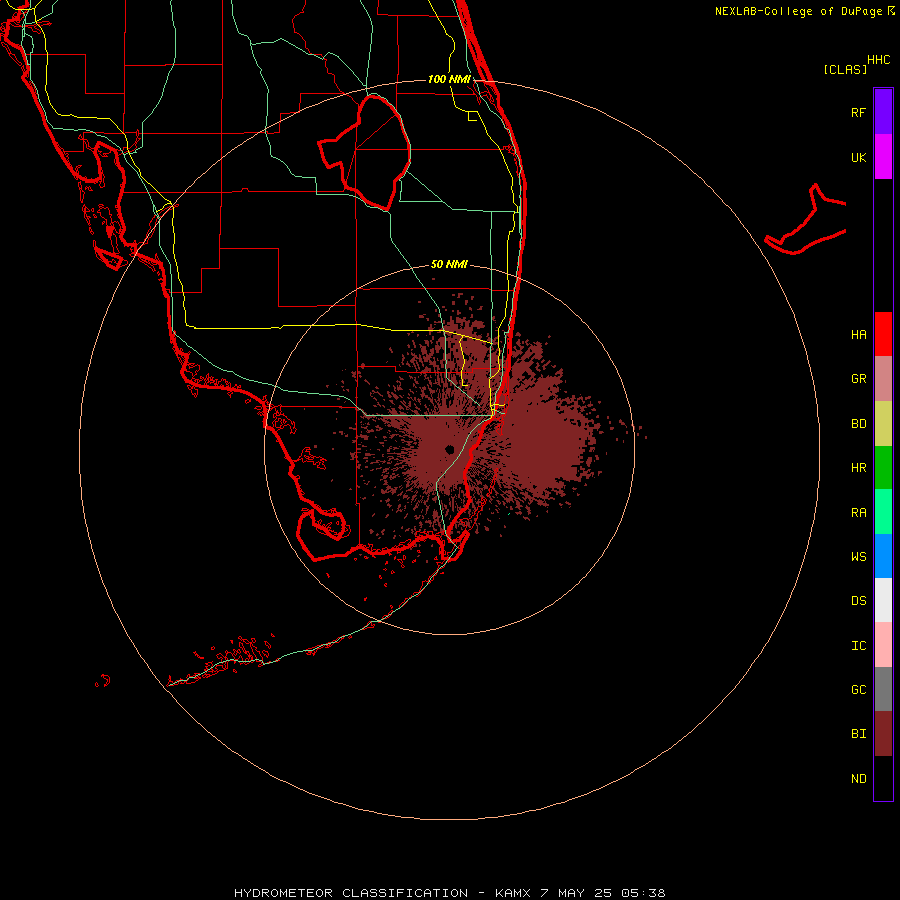Click the UK magenta legend swatch
Viewport: 900px width, 900px height.
click(883, 157)
